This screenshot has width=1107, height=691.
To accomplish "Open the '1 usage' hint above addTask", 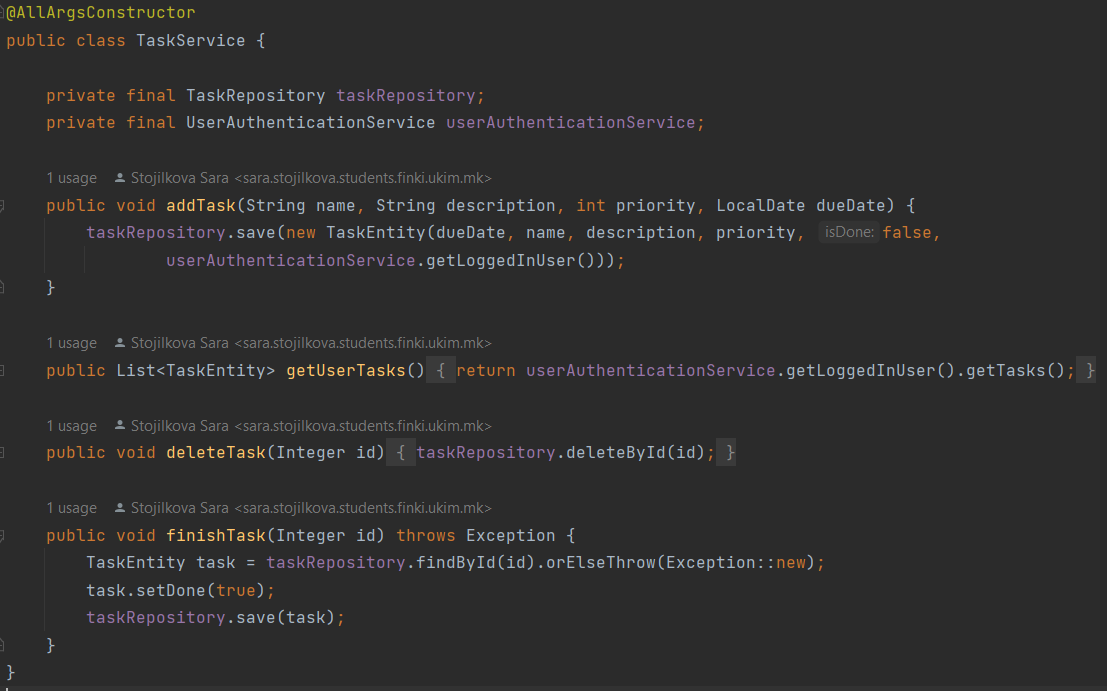I will coord(71,178).
